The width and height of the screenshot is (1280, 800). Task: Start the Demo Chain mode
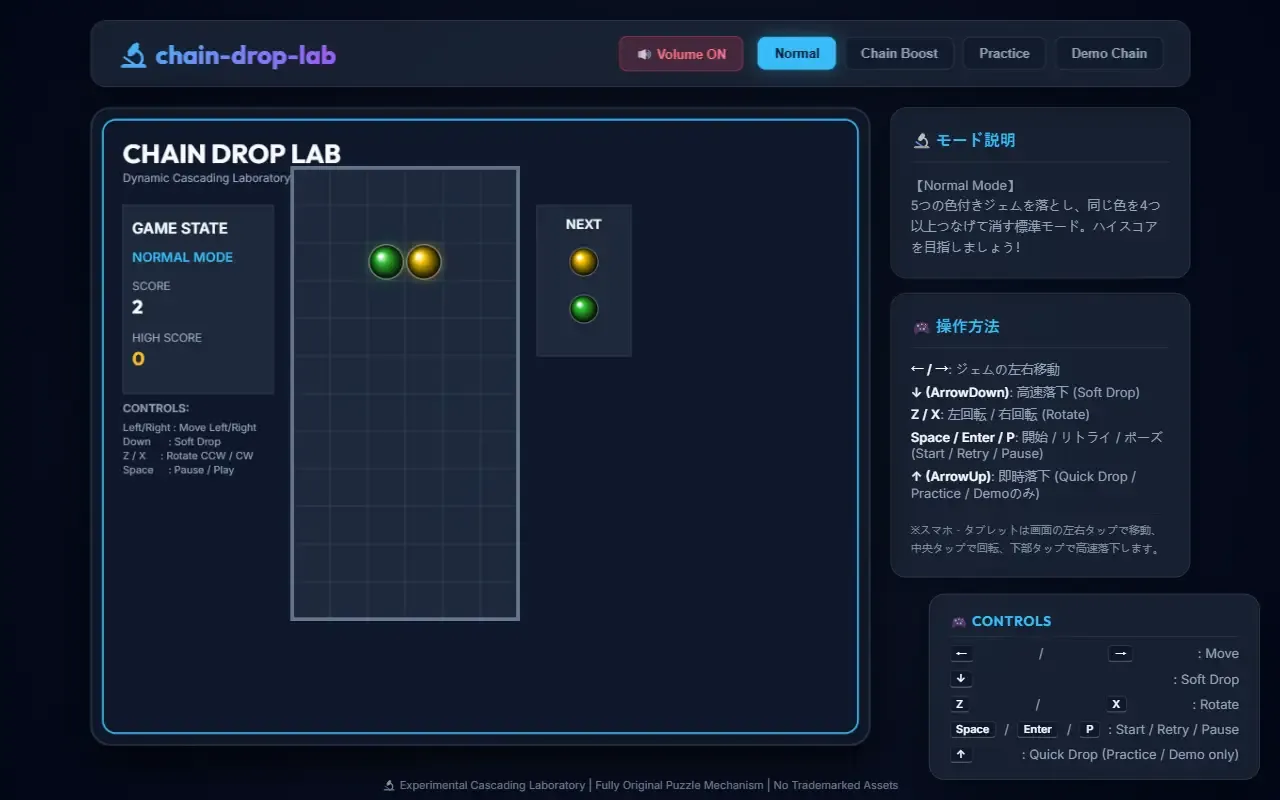[x=1109, y=53]
